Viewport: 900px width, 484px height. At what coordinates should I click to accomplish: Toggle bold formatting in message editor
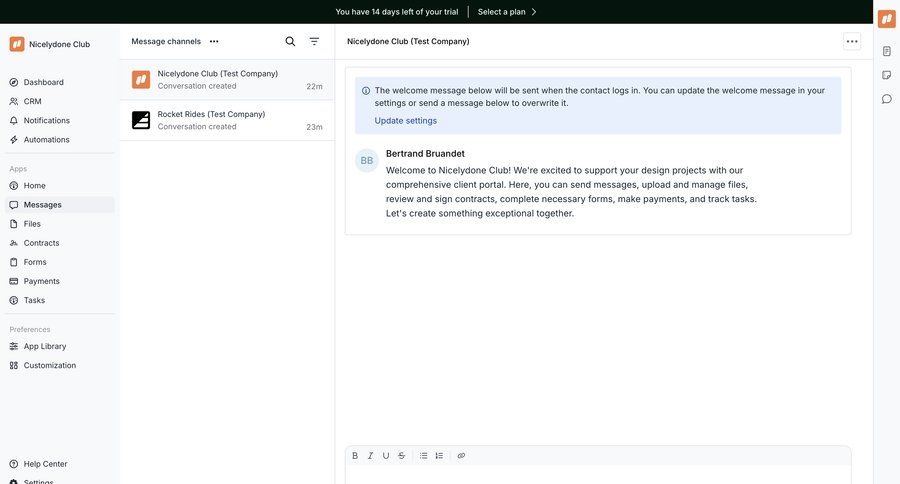(x=355, y=456)
